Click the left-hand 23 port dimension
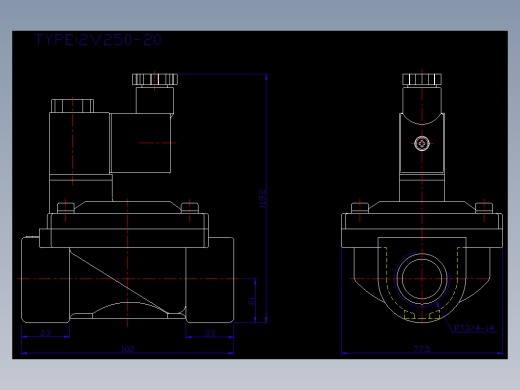This screenshot has height=390, width=520. [x=46, y=333]
